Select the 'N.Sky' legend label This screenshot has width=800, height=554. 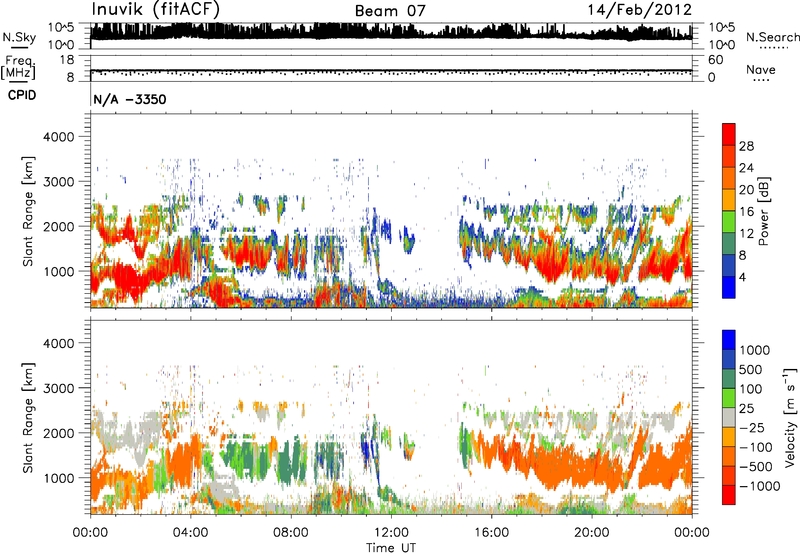tap(19, 37)
